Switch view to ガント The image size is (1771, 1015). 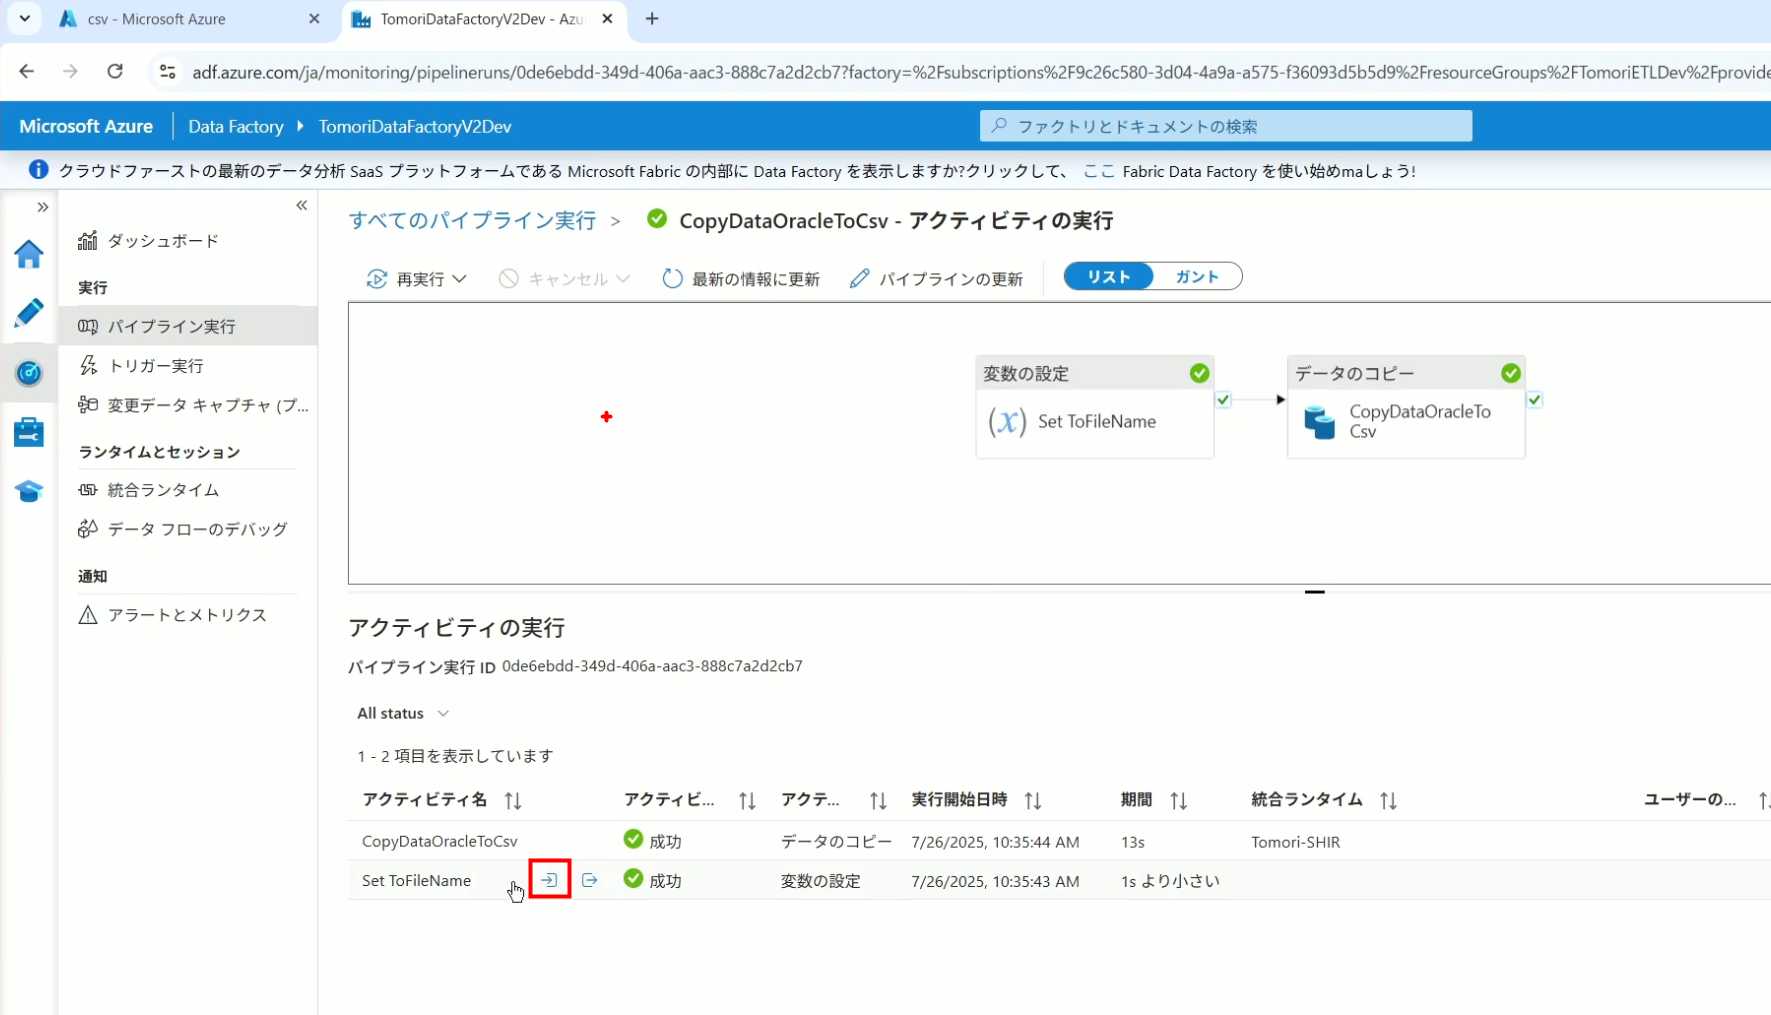point(1196,277)
